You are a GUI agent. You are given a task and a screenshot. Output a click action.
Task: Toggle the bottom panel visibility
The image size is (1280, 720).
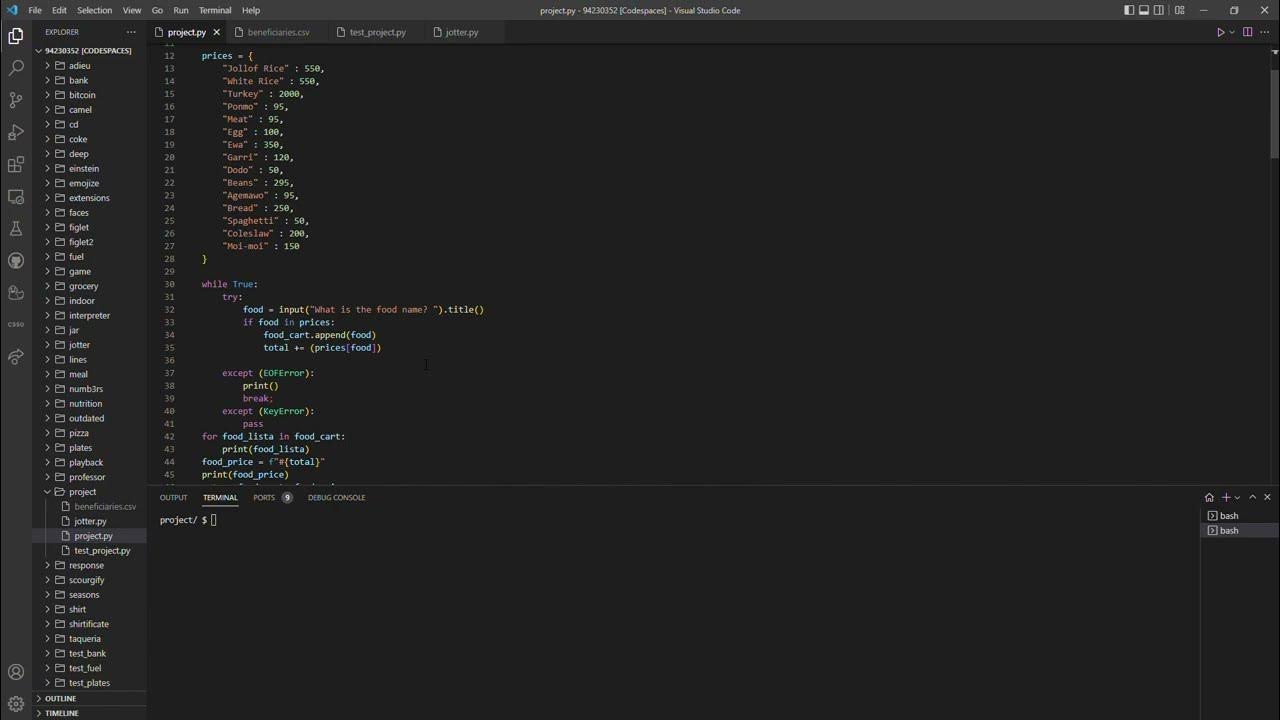point(1144,10)
